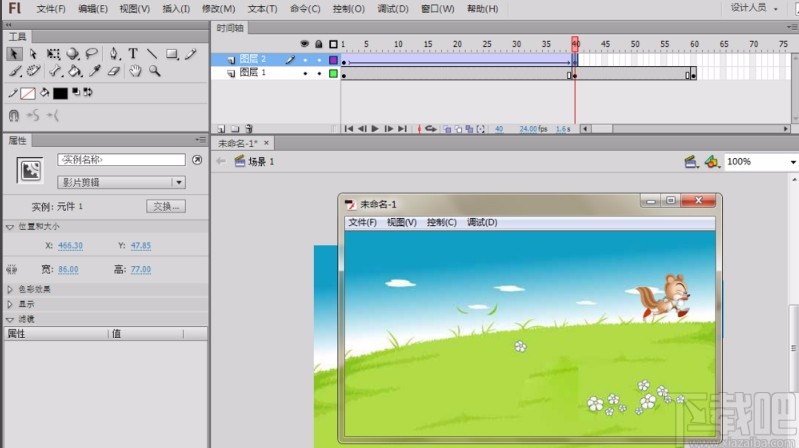Pick the Lasso tool
The image size is (799, 448).
[x=92, y=54]
